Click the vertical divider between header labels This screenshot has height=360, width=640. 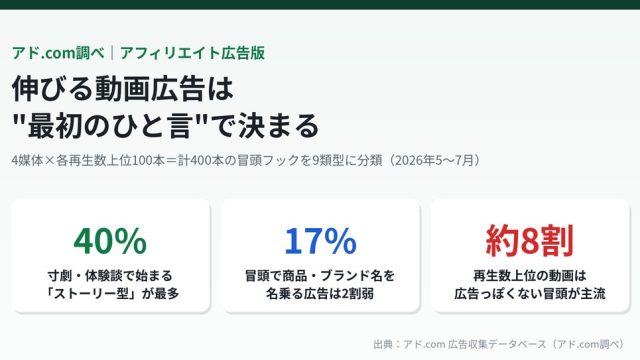point(112,53)
